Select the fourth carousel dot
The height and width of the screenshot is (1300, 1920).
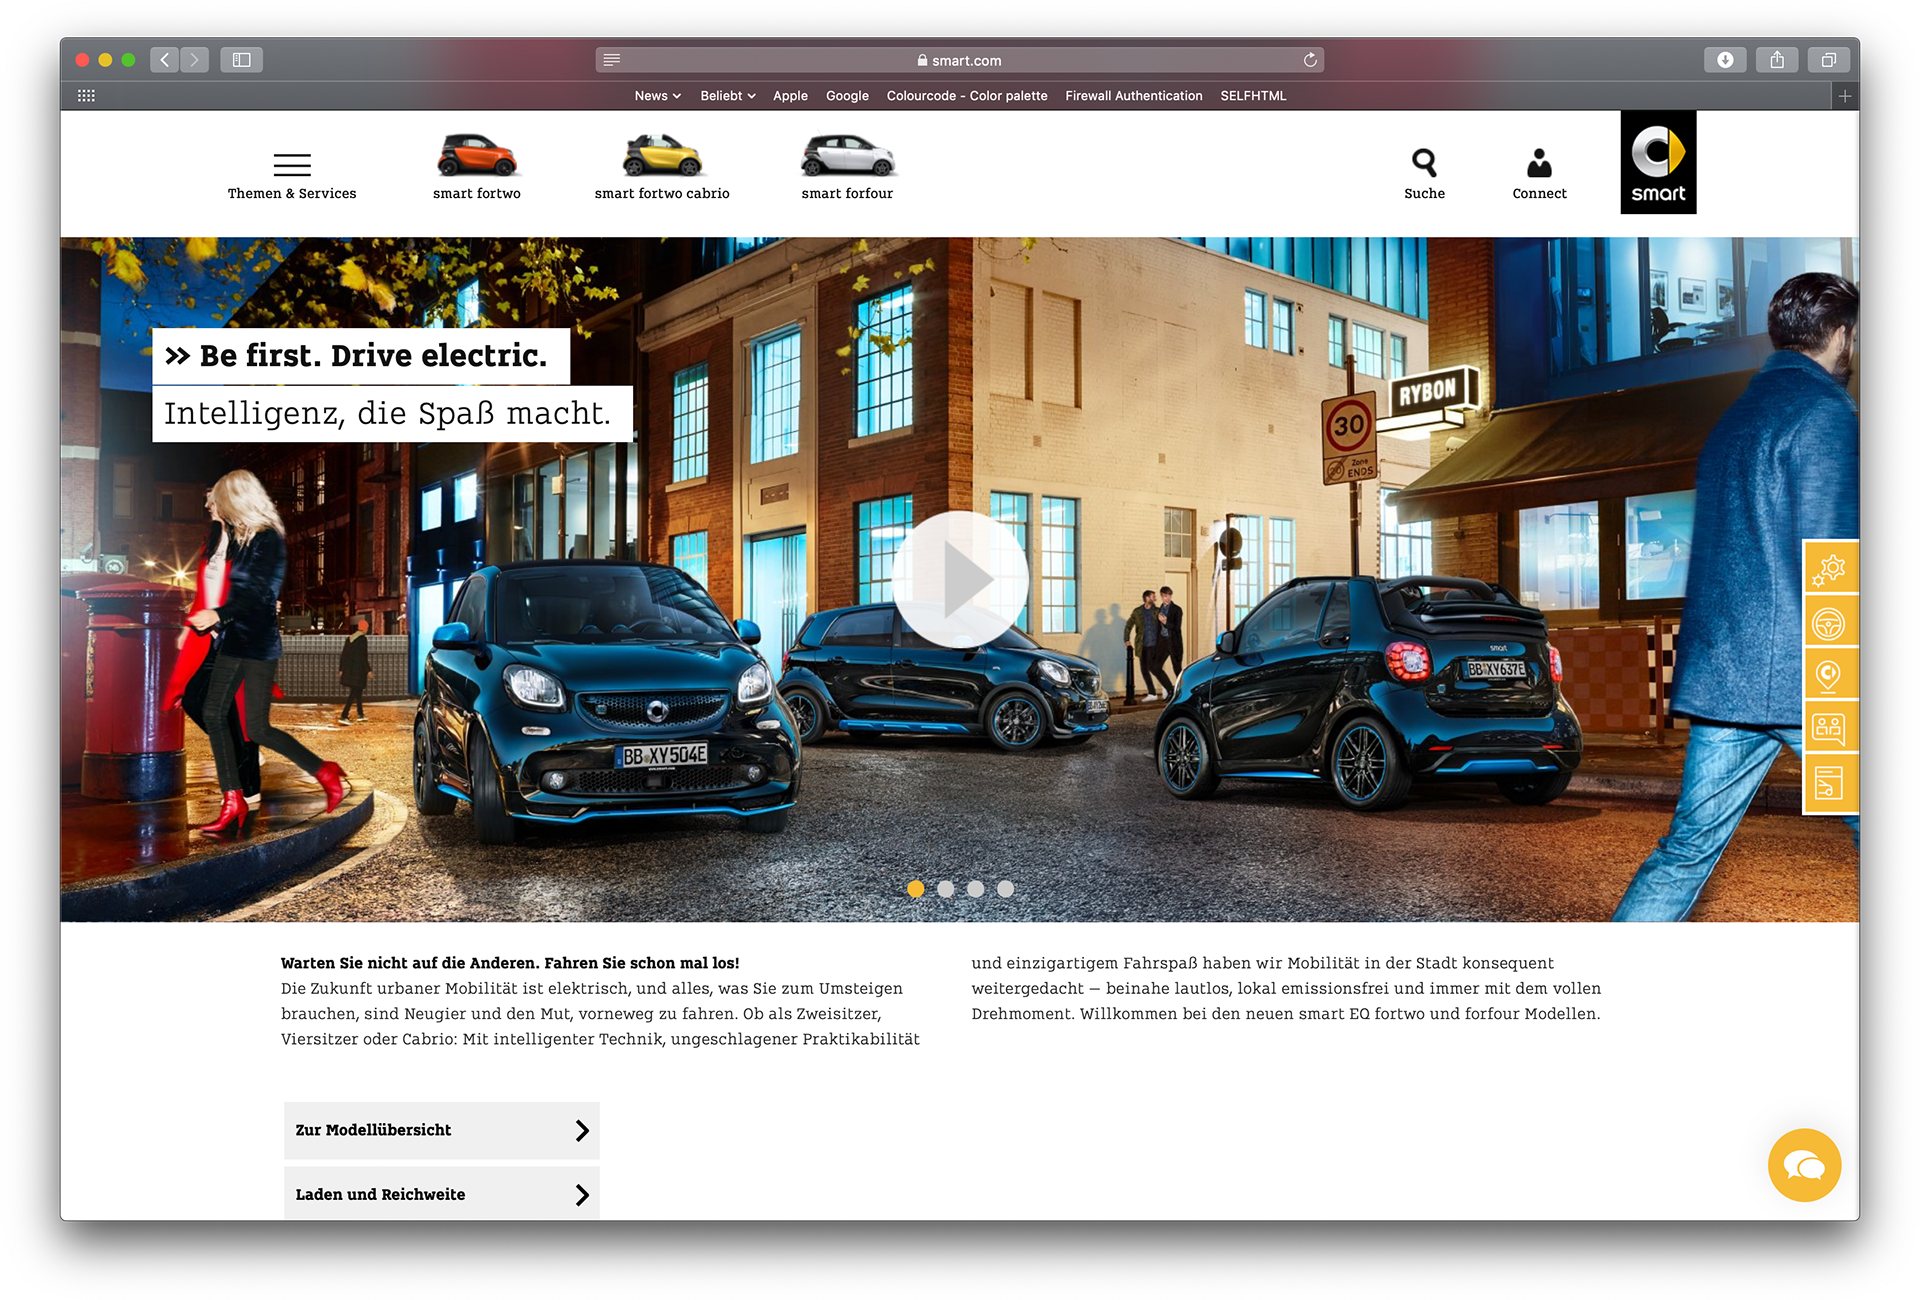(x=1005, y=889)
